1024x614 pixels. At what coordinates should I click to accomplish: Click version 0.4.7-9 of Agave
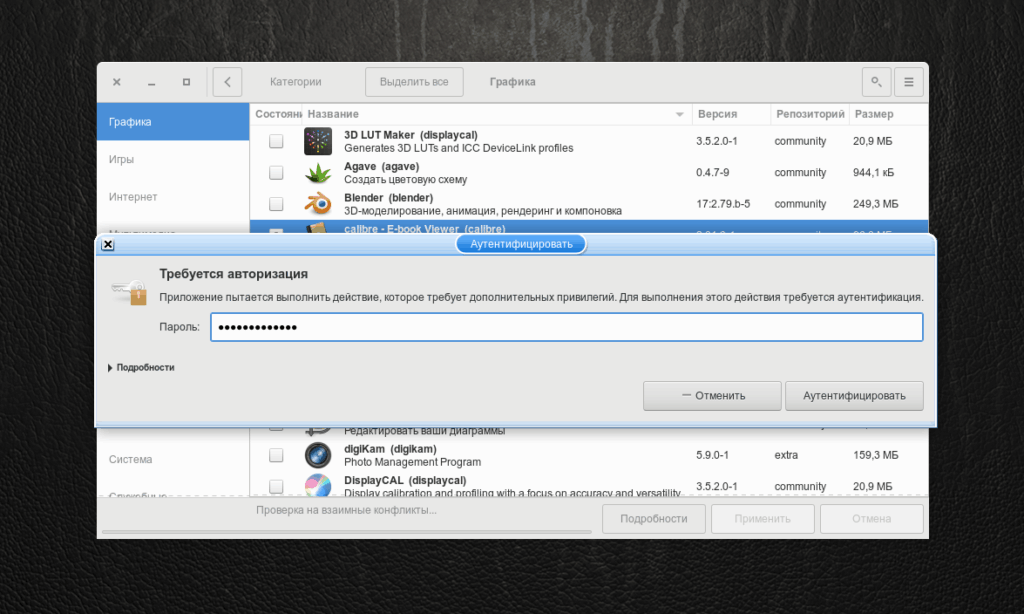click(x=712, y=172)
